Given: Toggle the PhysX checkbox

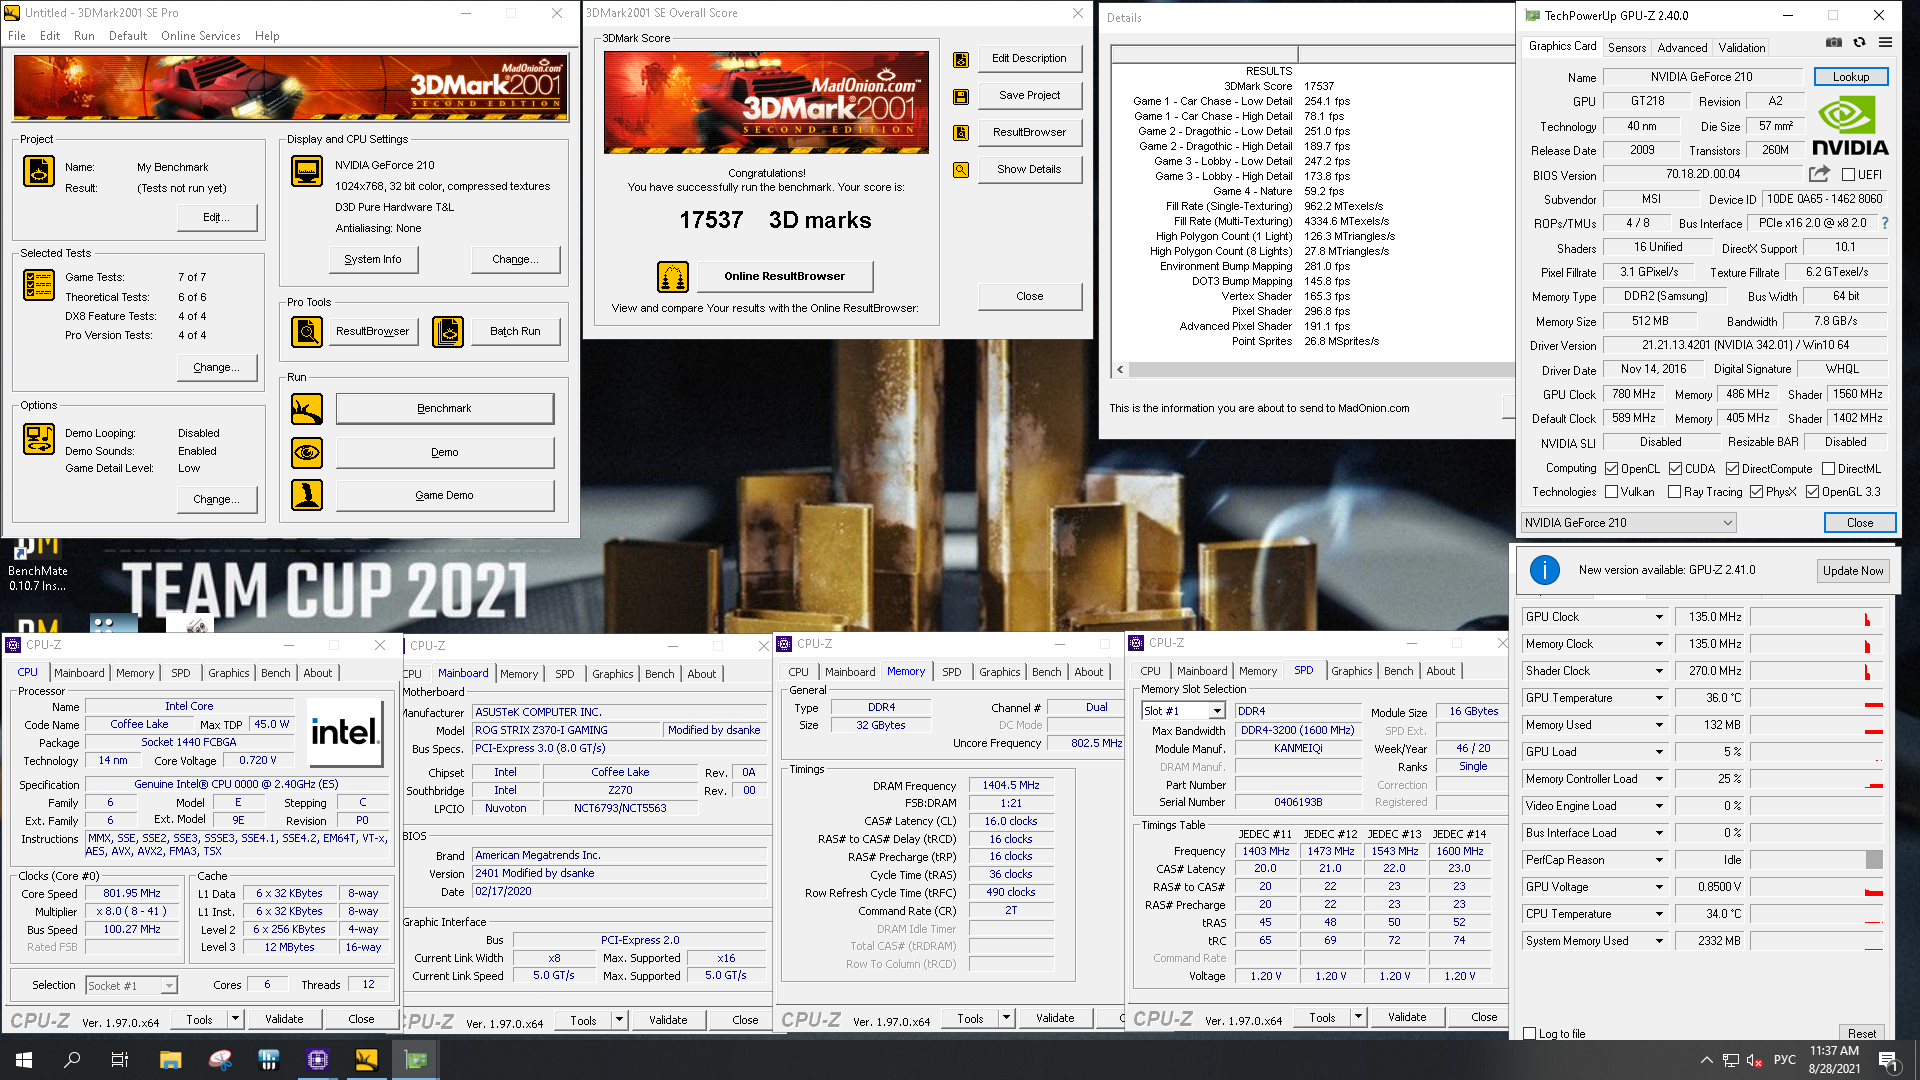Looking at the screenshot, I should [x=1756, y=492].
